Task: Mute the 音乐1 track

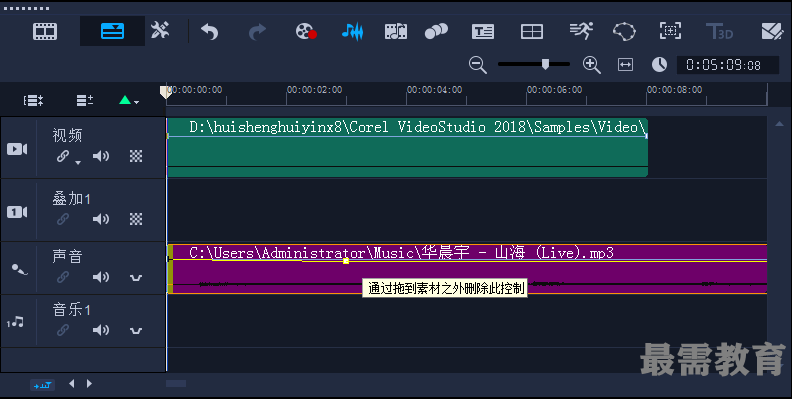Action: coord(101,330)
